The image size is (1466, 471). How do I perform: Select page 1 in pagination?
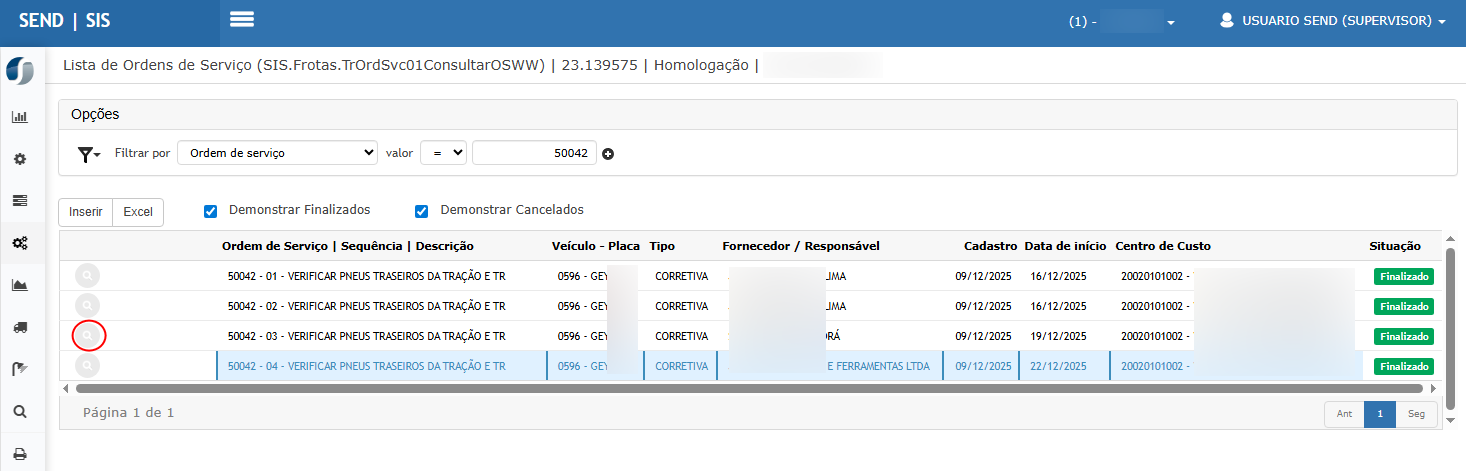[1380, 414]
